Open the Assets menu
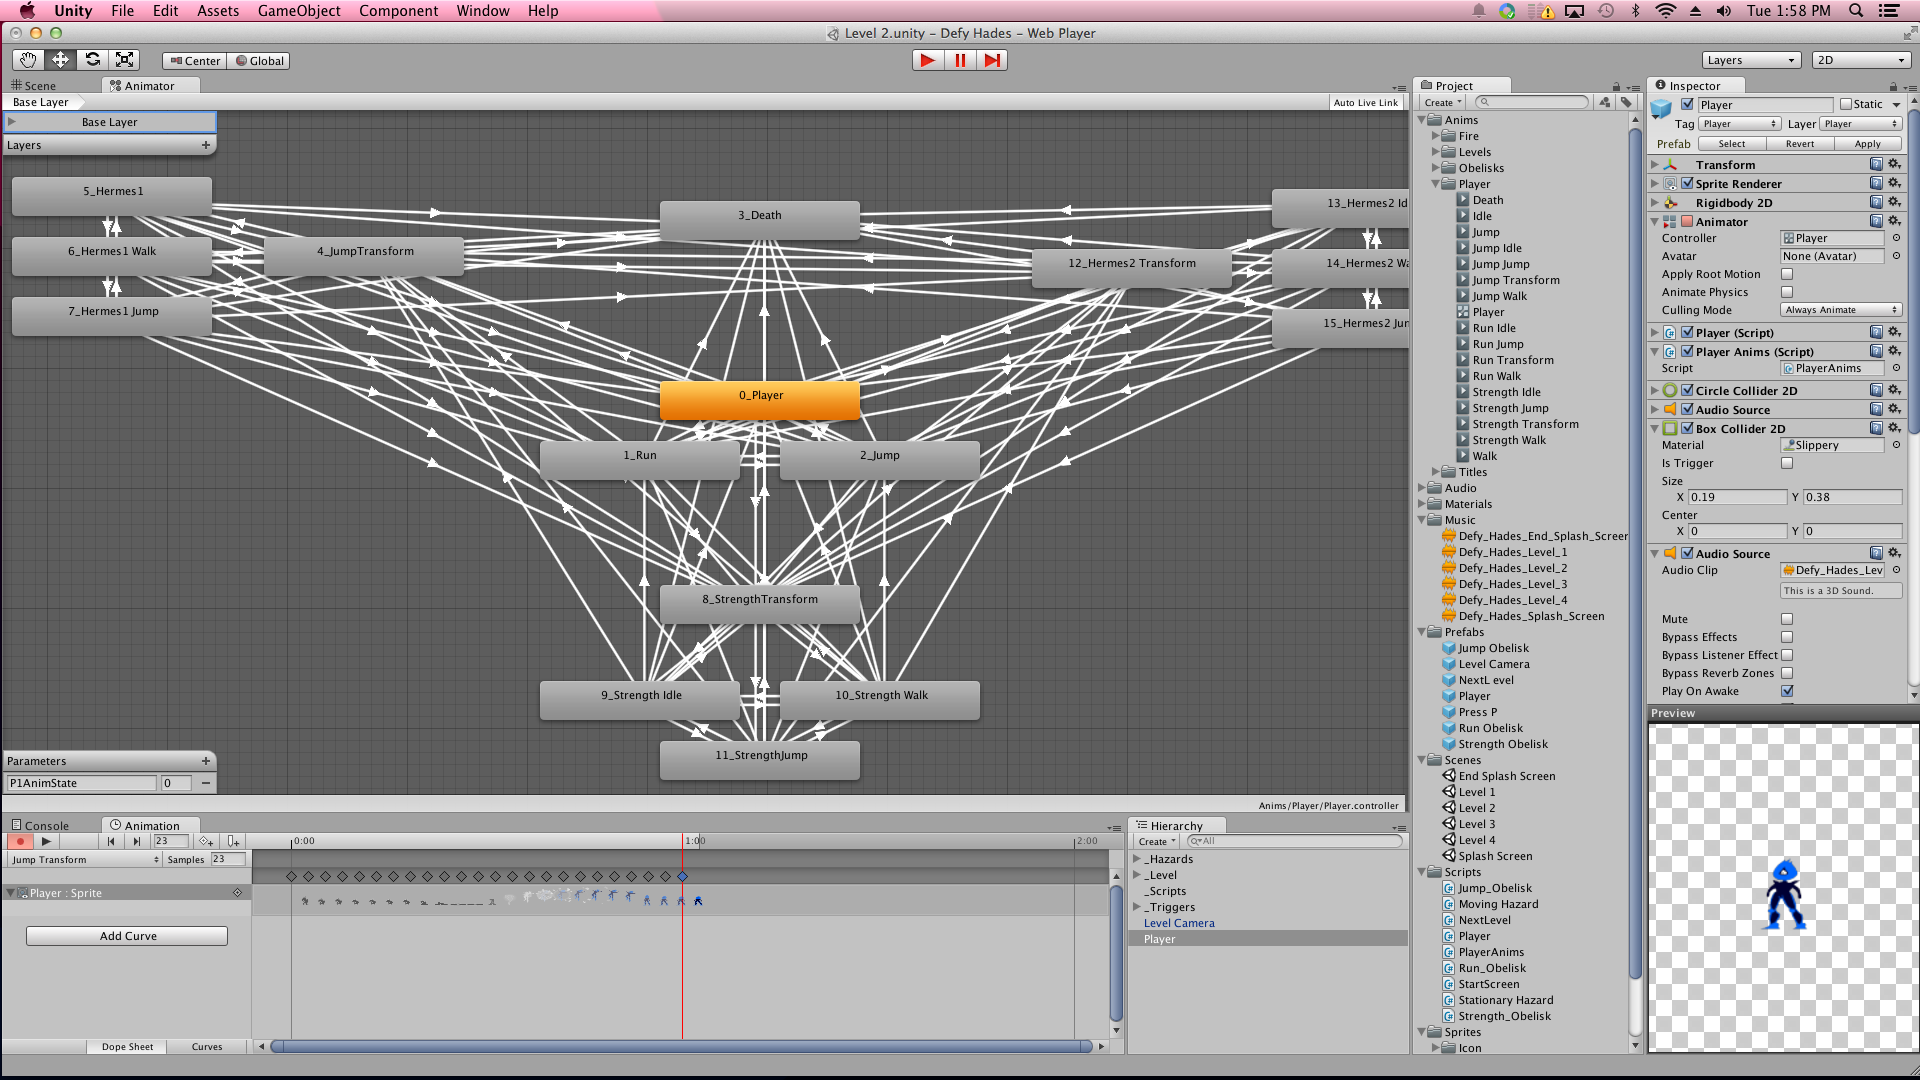The height and width of the screenshot is (1080, 1920). pyautogui.click(x=218, y=11)
